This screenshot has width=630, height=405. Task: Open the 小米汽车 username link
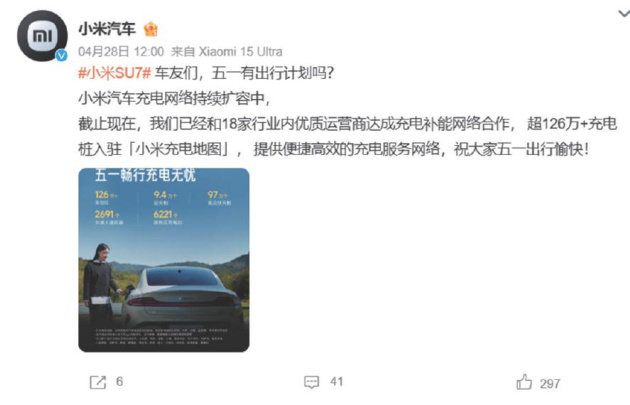(107, 29)
